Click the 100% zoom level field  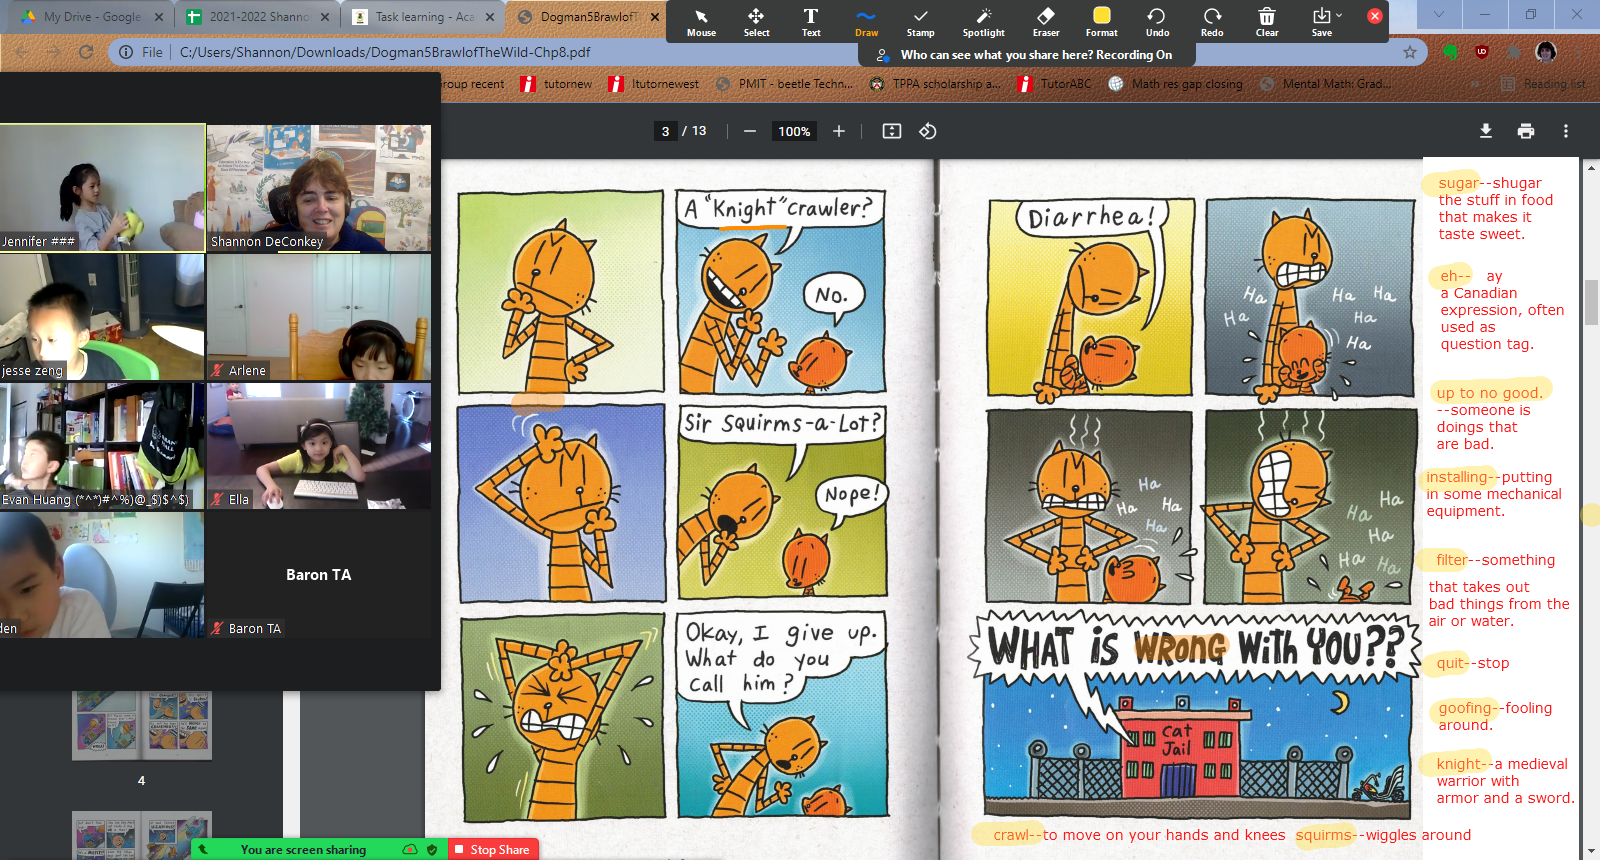794,131
